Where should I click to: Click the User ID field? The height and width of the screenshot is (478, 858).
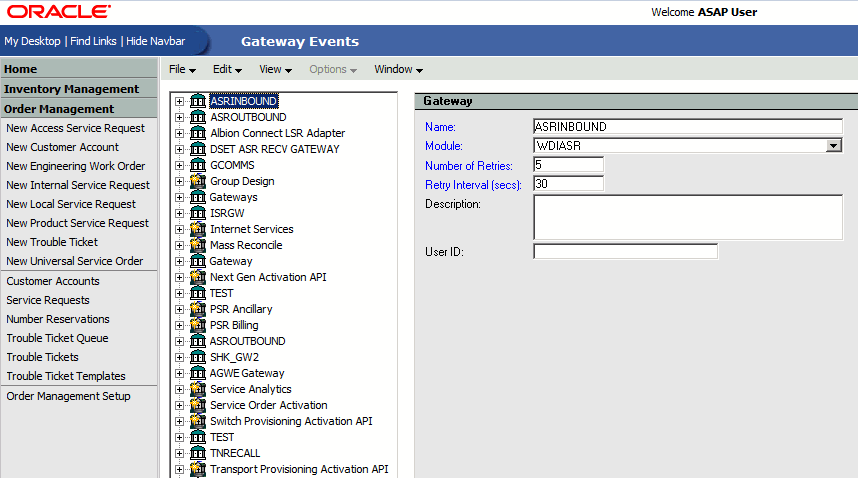click(625, 252)
